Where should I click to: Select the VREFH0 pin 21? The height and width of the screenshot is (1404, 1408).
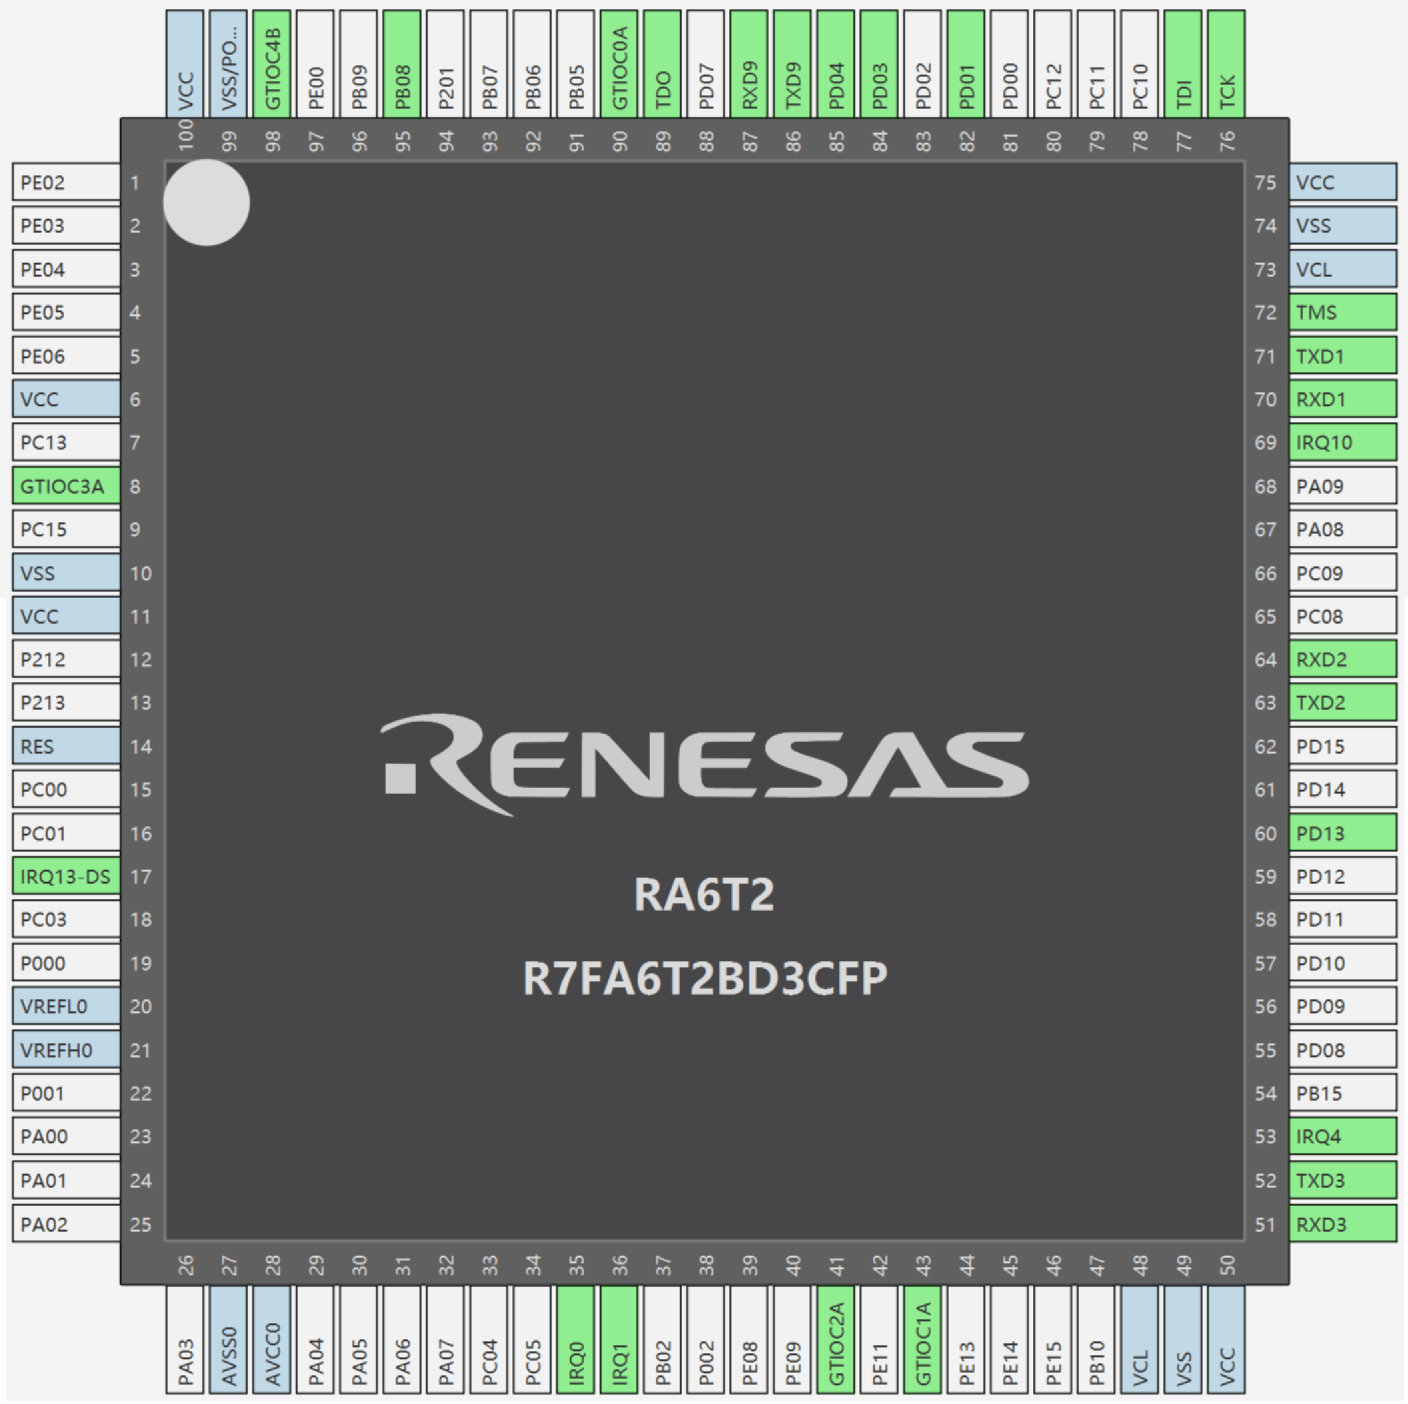pos(66,1050)
